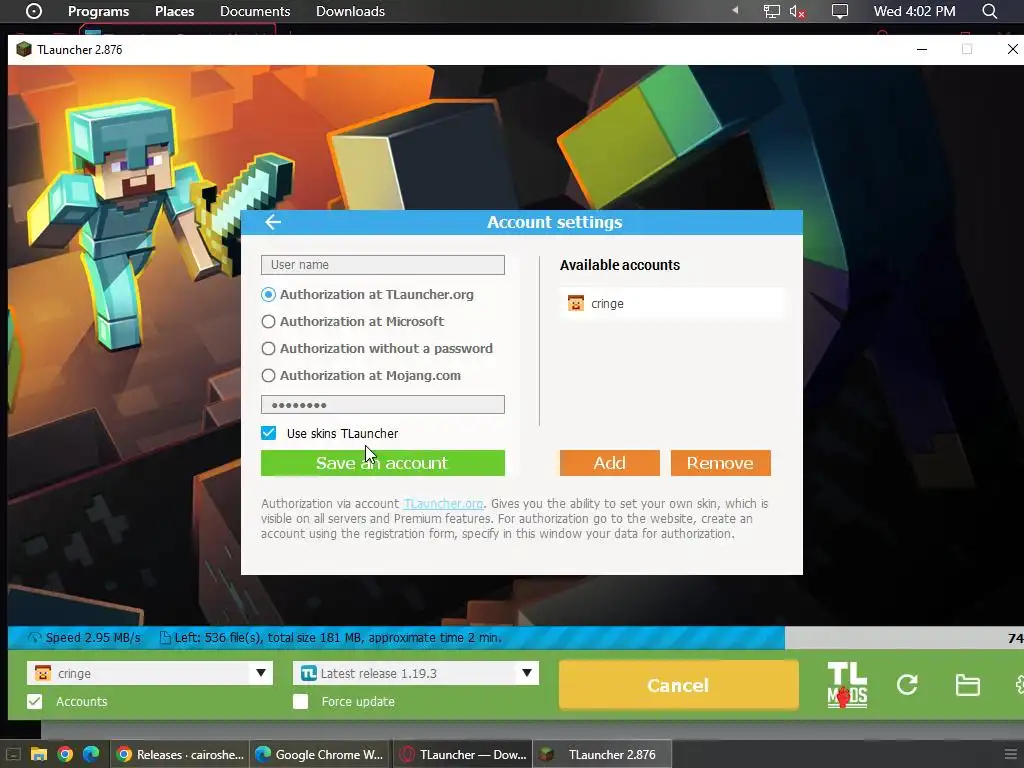Click the User name input field
This screenshot has width=1024, height=768.
point(383,264)
